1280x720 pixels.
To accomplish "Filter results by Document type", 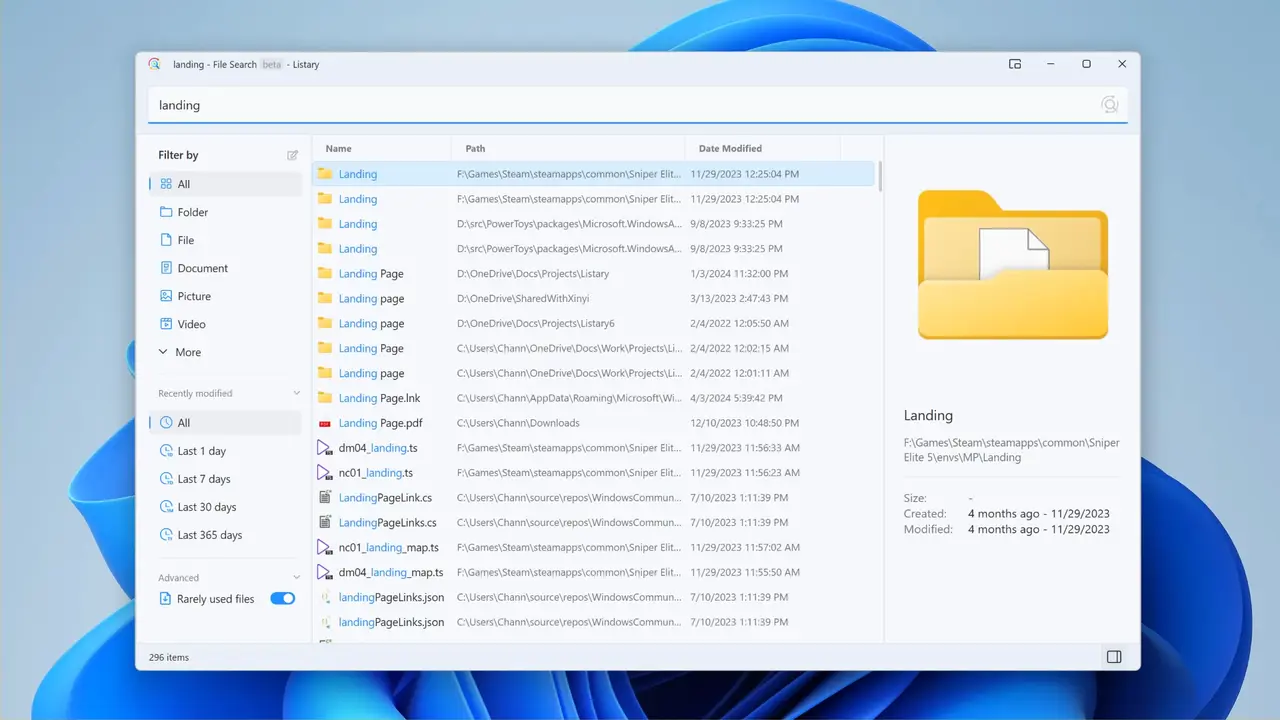I will 203,268.
